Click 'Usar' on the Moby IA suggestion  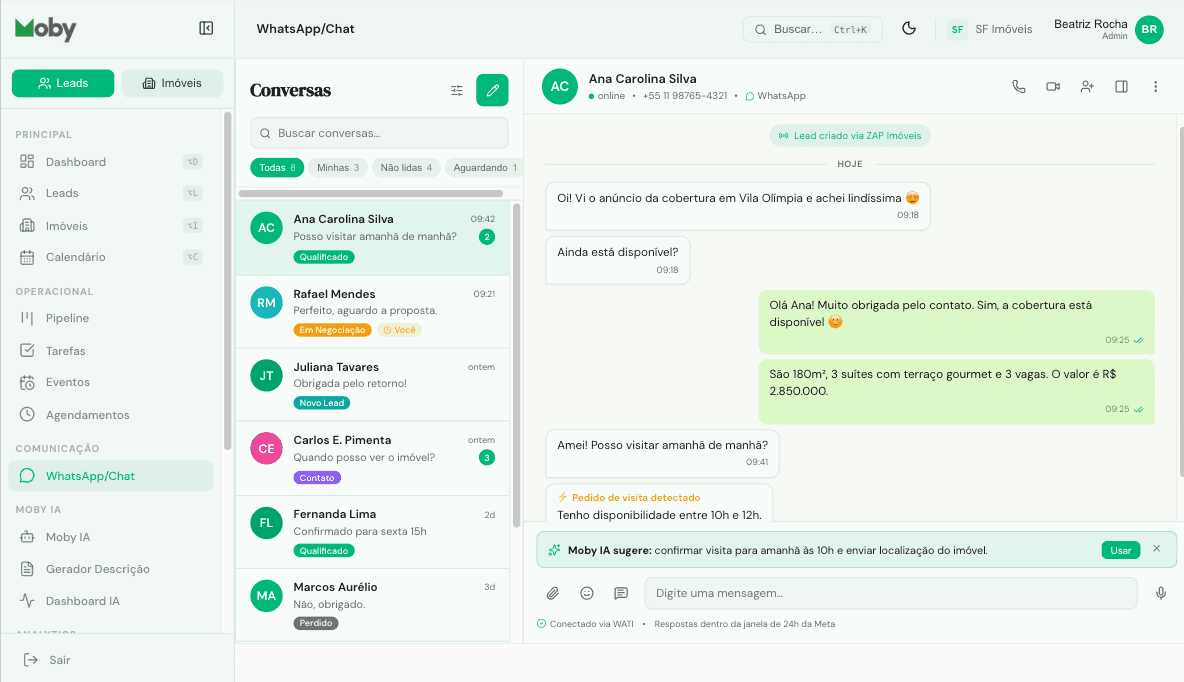[x=1120, y=549]
